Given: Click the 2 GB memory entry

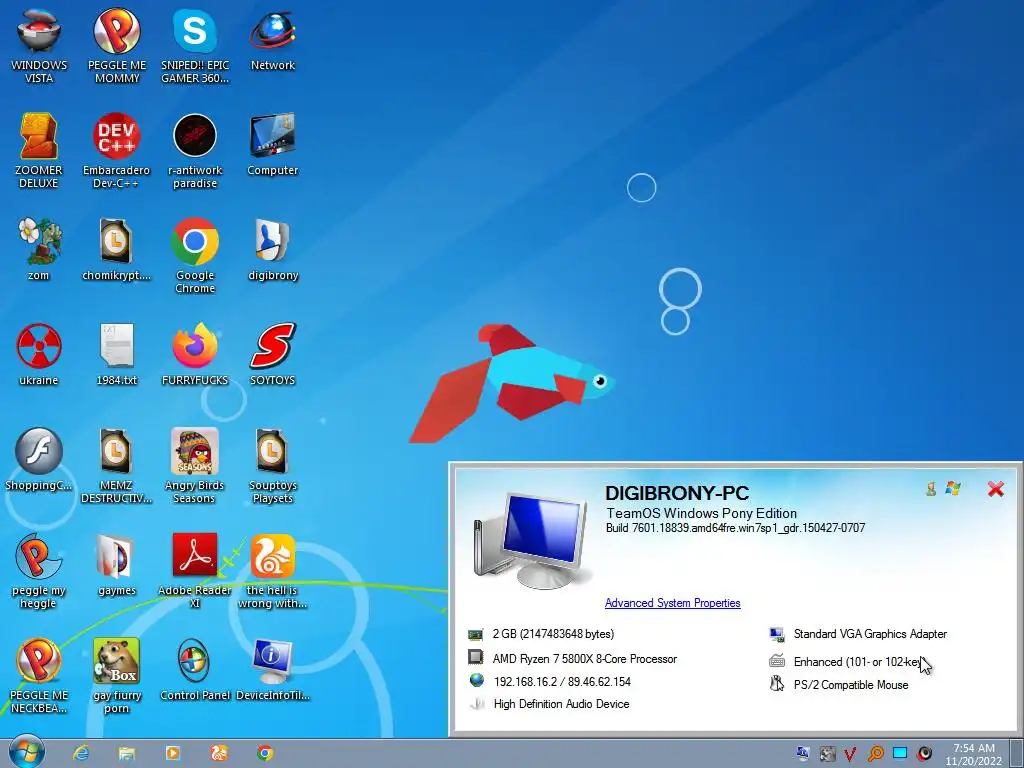Looking at the screenshot, I should pyautogui.click(x=553, y=634).
